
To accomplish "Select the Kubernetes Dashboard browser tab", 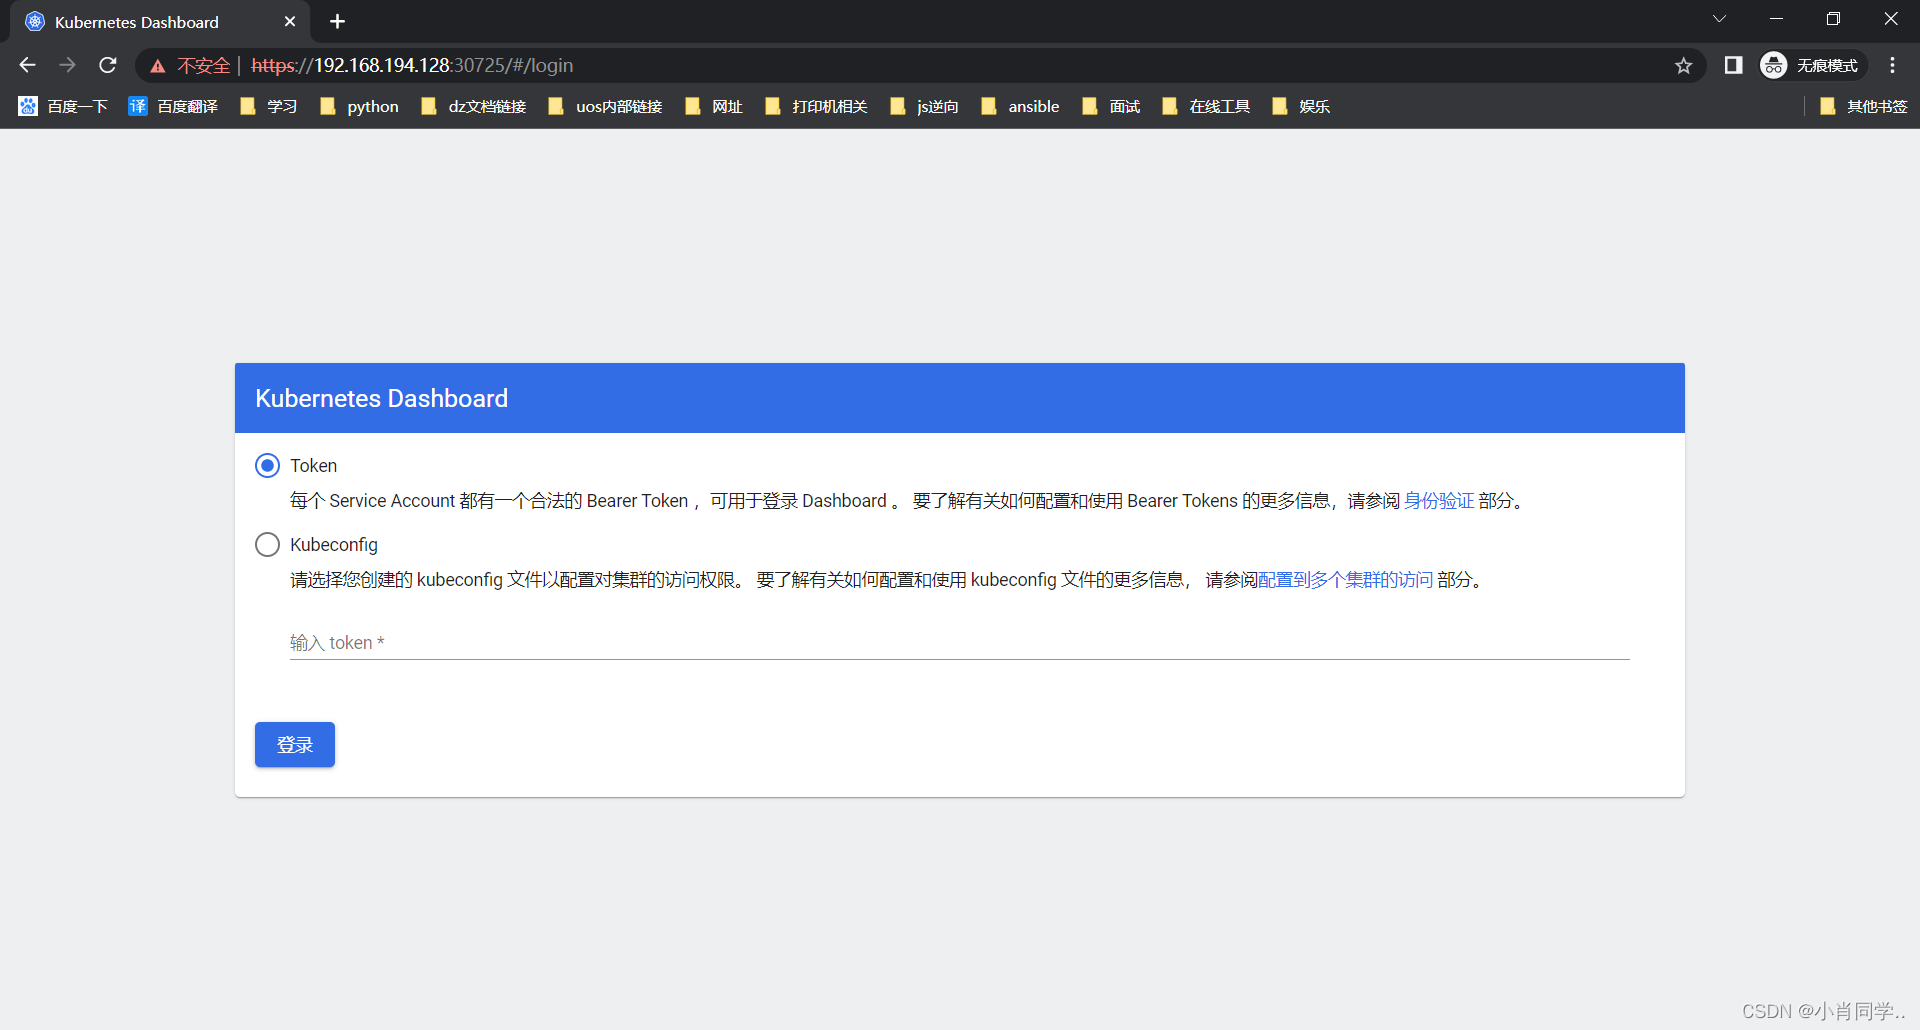I will 160,22.
